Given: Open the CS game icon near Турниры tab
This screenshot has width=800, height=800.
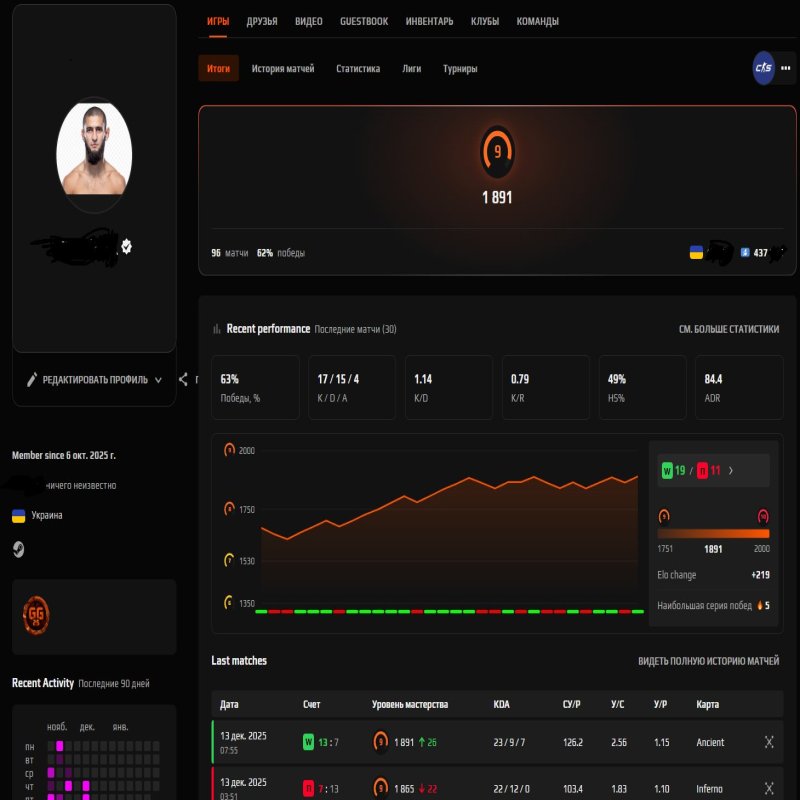Looking at the screenshot, I should click(x=762, y=68).
